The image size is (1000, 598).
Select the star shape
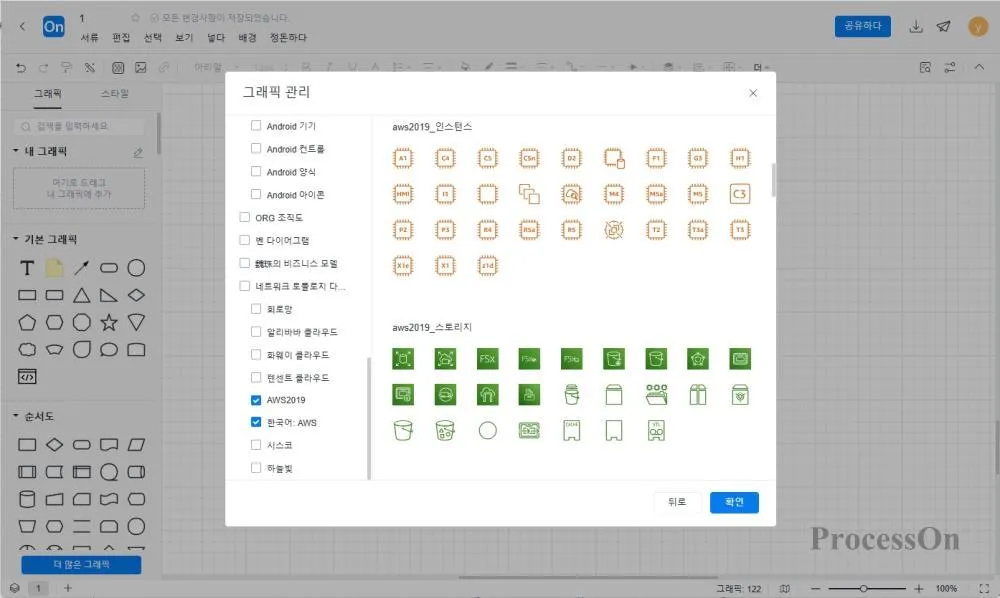point(109,323)
